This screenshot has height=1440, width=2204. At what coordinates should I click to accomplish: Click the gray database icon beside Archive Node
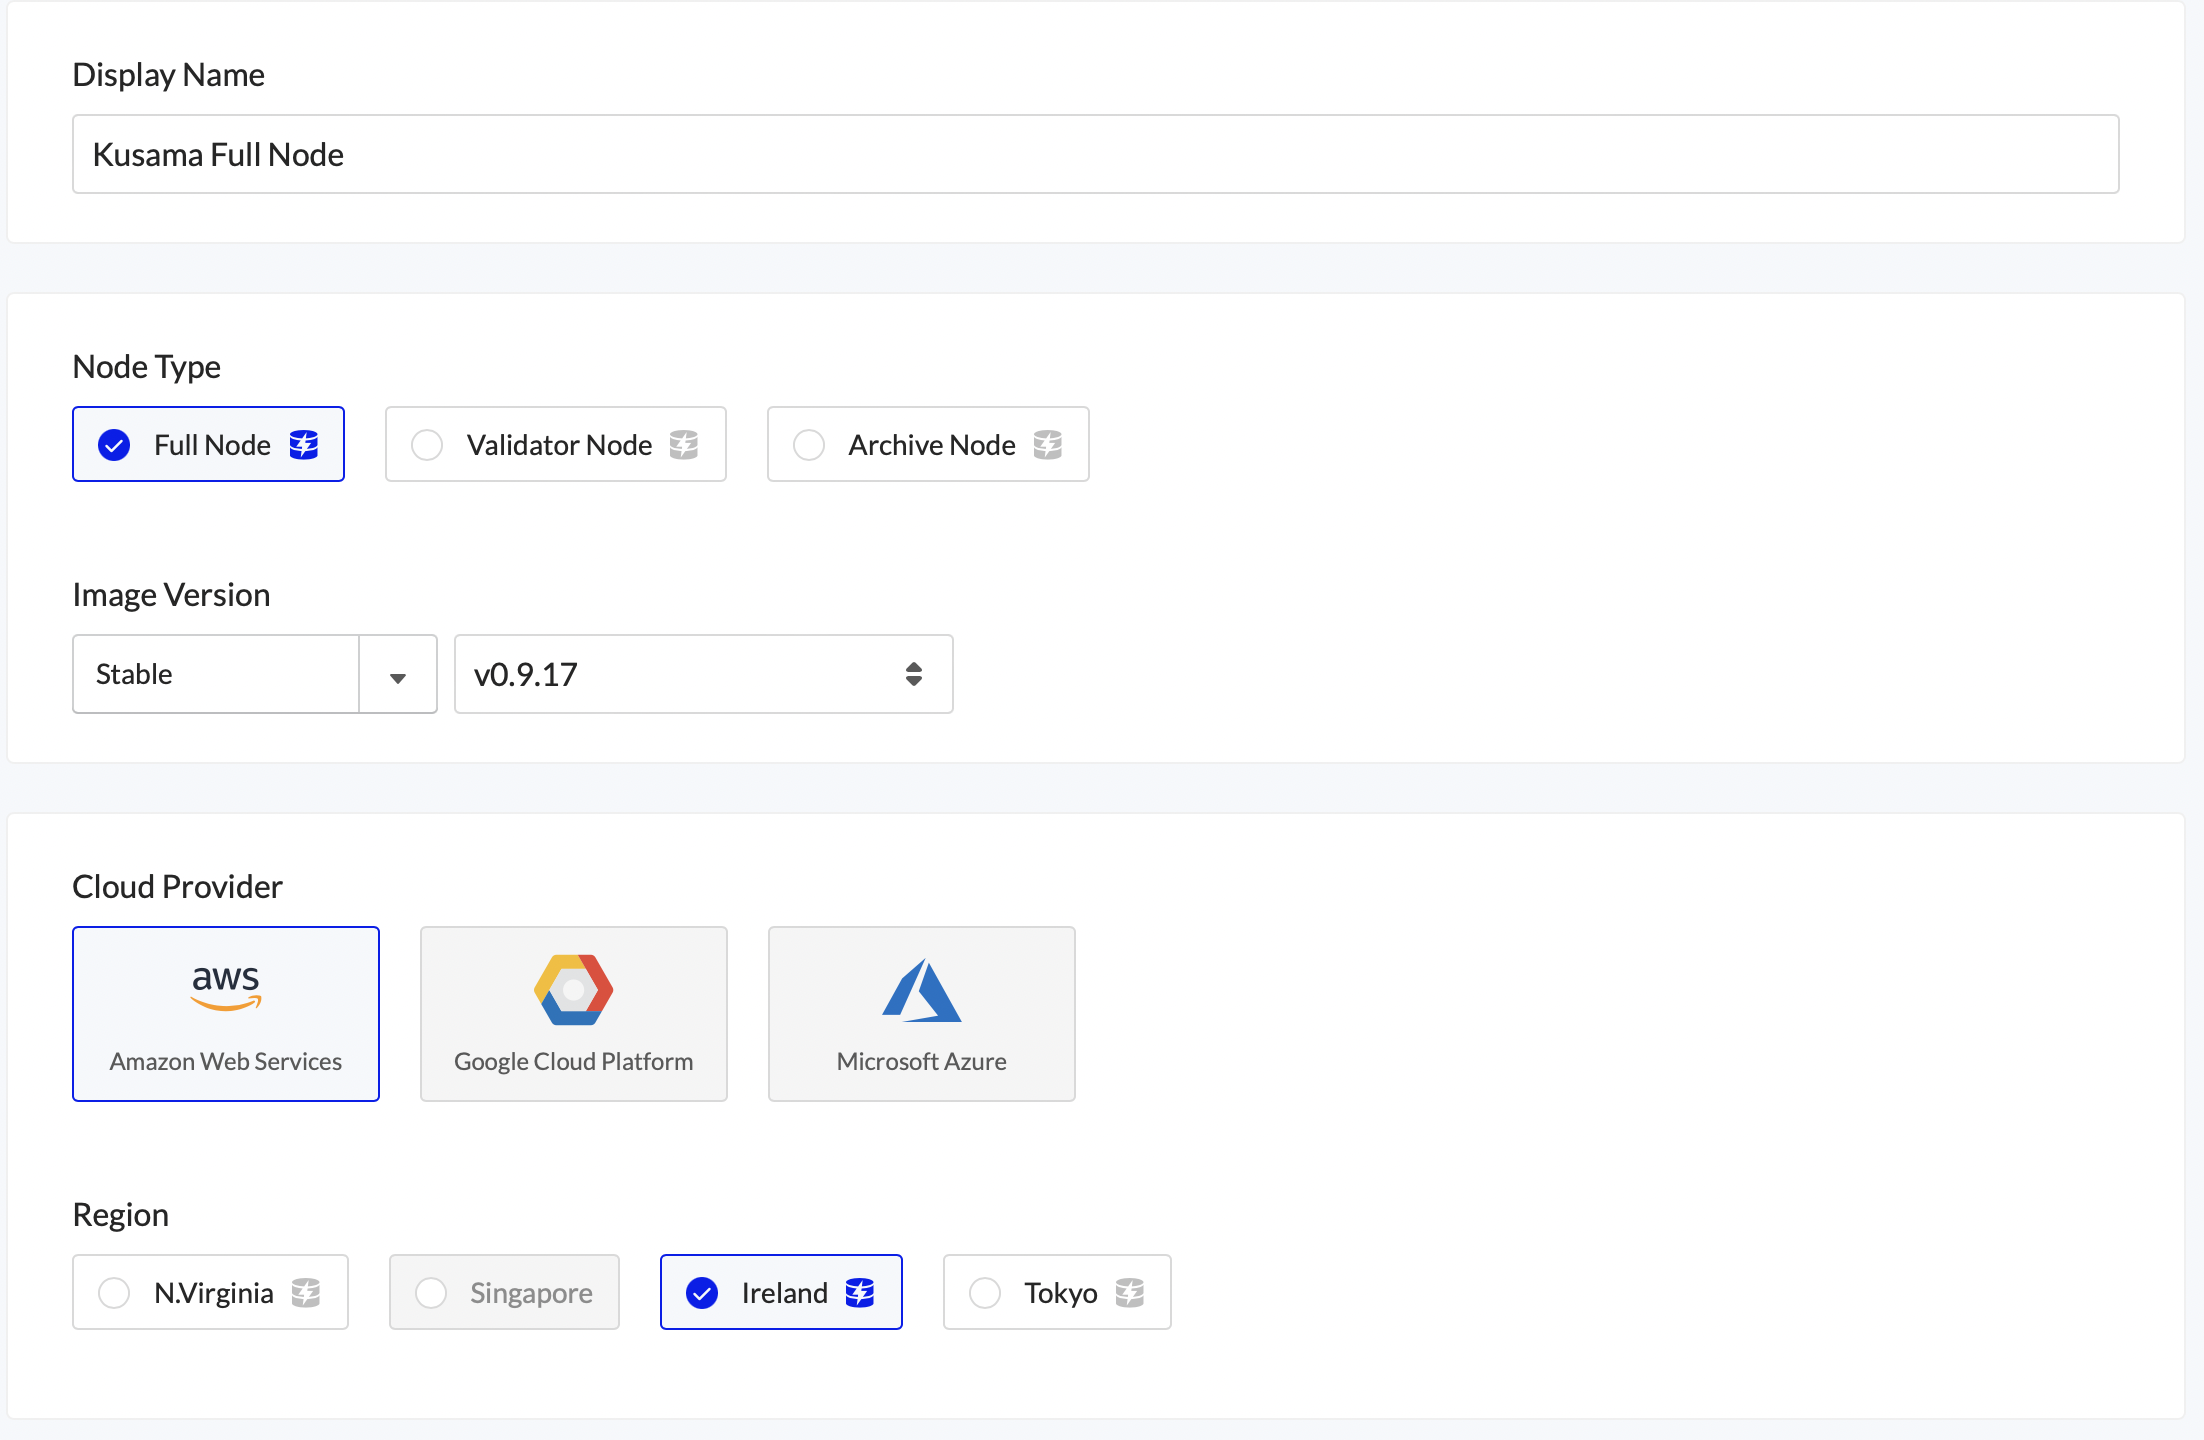point(1048,445)
